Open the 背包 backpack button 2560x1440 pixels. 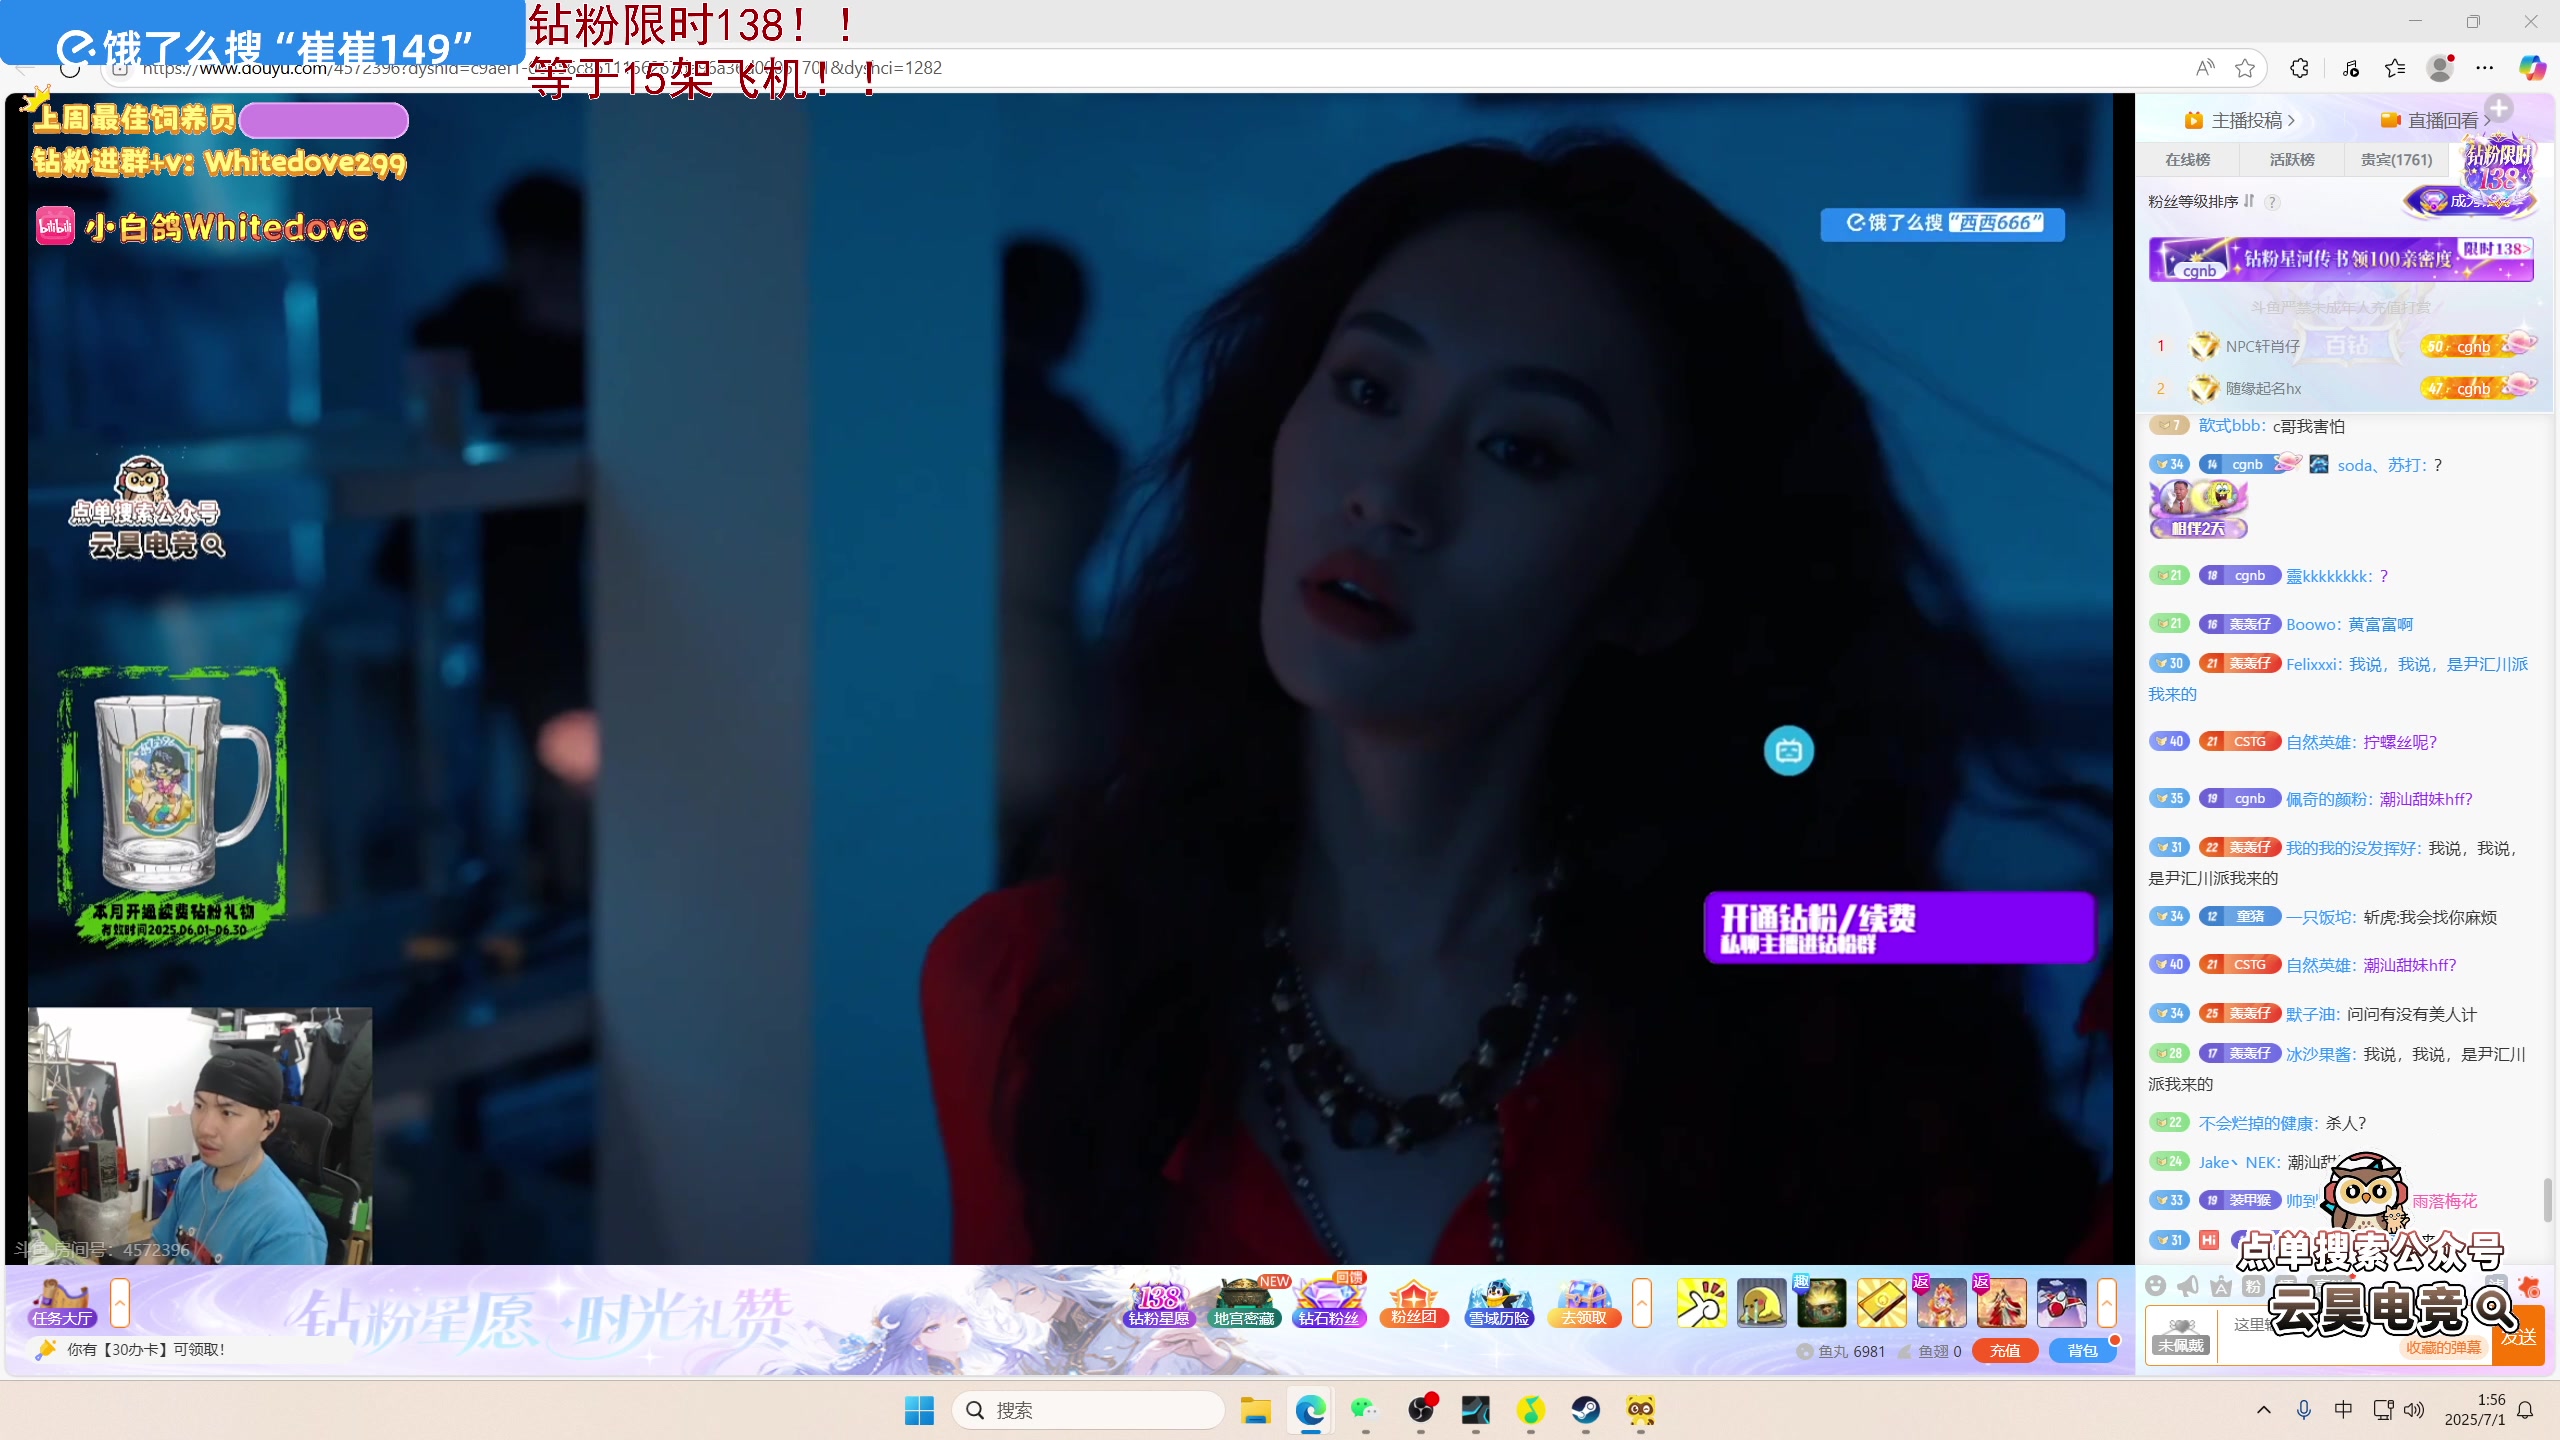click(x=2083, y=1351)
